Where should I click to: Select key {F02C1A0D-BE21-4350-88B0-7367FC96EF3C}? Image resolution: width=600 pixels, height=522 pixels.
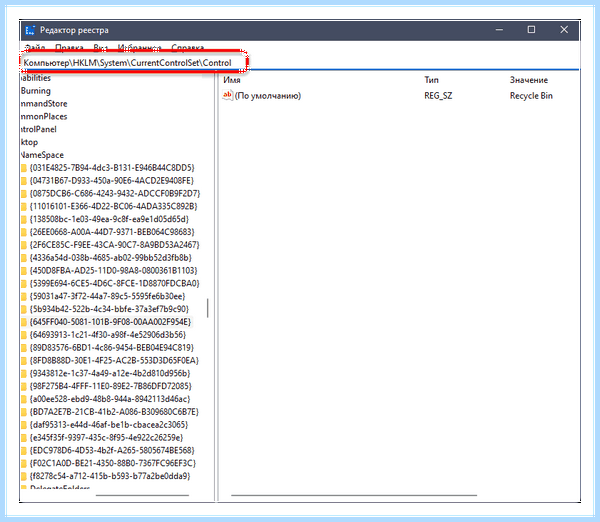point(112,463)
